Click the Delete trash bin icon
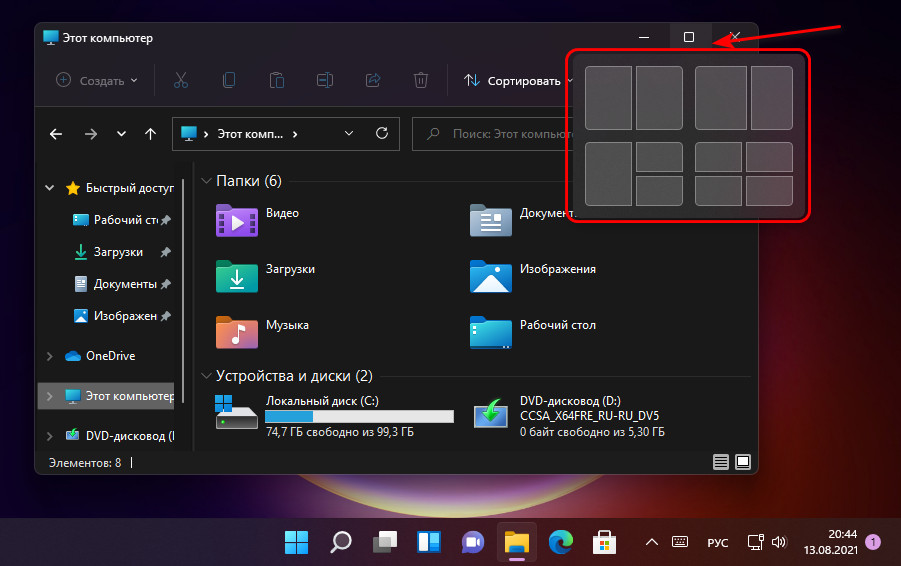 [x=421, y=80]
